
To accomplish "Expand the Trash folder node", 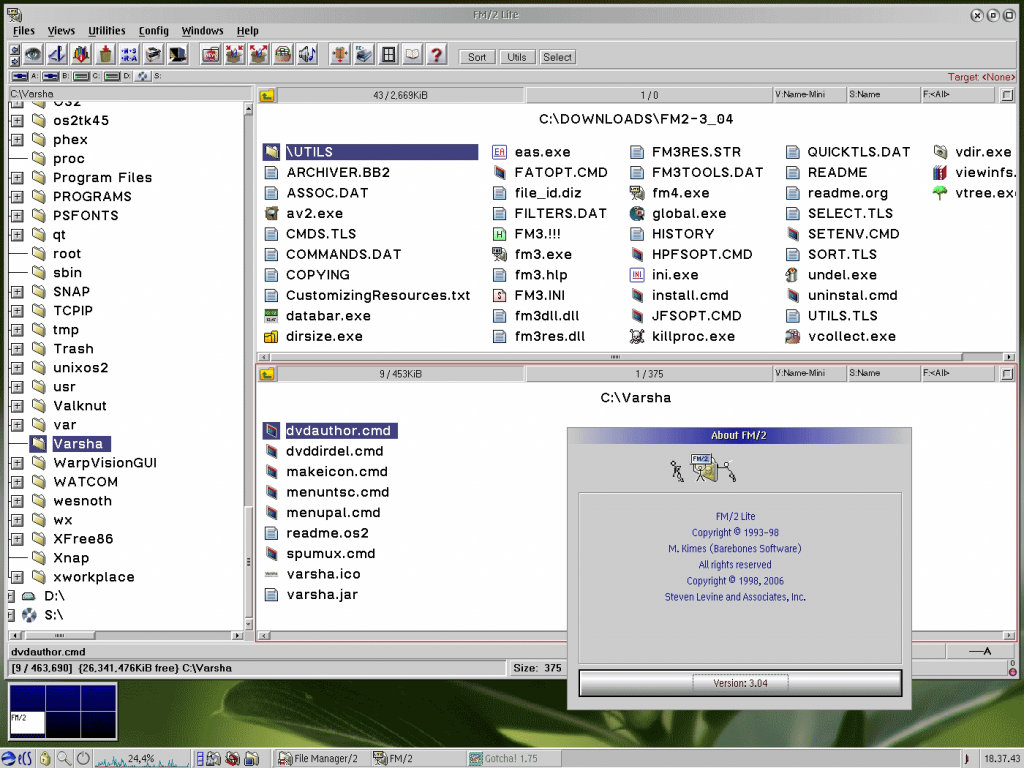I will [x=17, y=349].
